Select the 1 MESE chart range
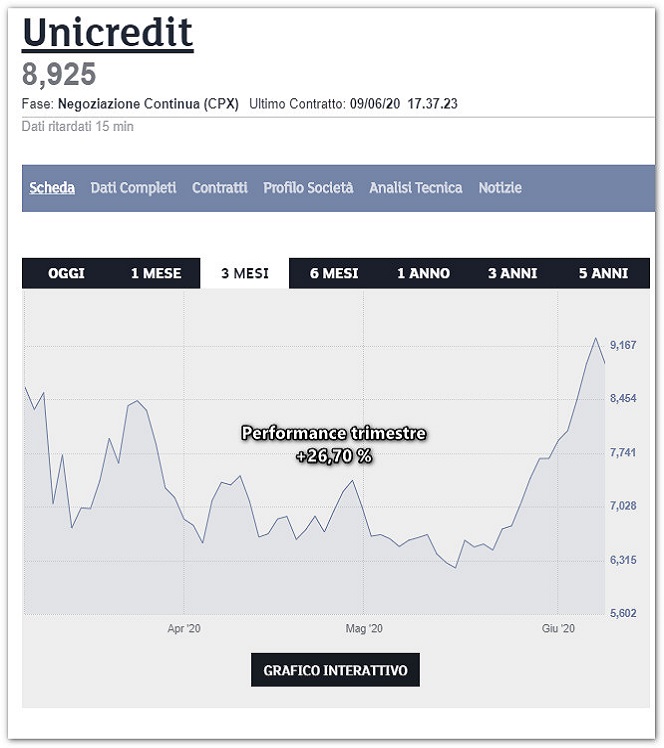Screen dimensions: 664x748 pyautogui.click(x=156, y=273)
